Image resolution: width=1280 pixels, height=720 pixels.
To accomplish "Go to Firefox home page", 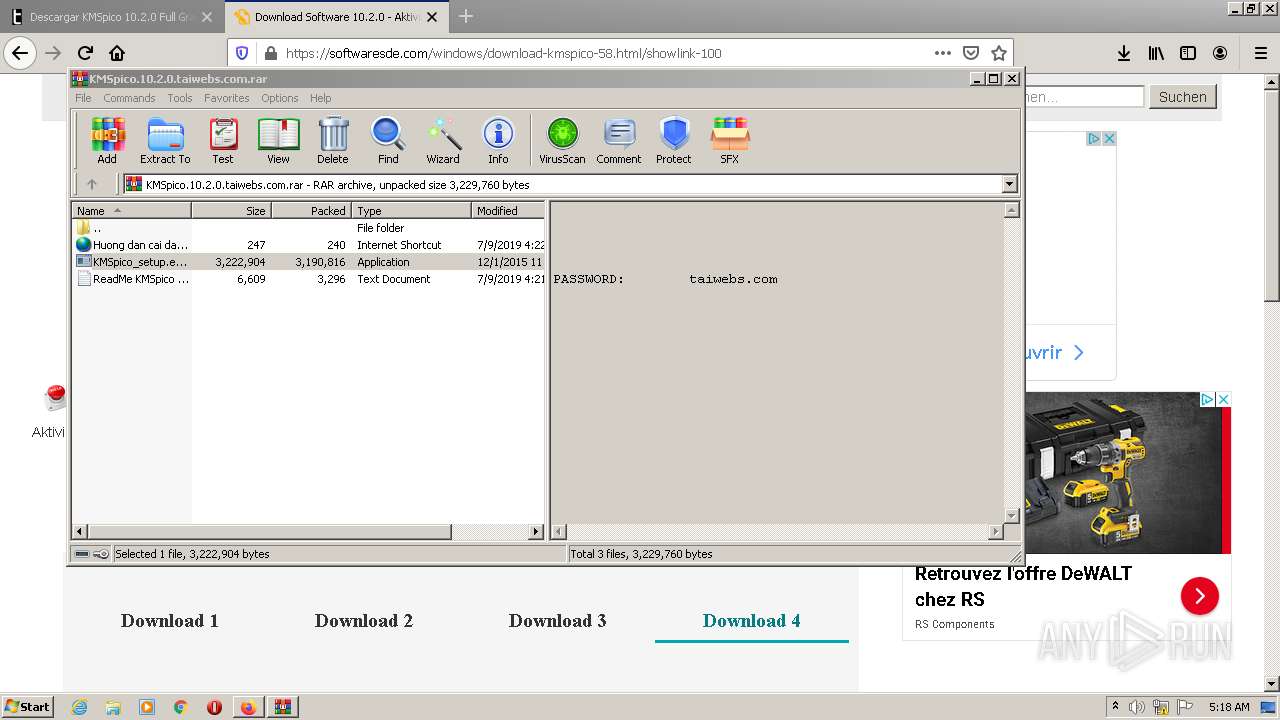I will tap(117, 53).
